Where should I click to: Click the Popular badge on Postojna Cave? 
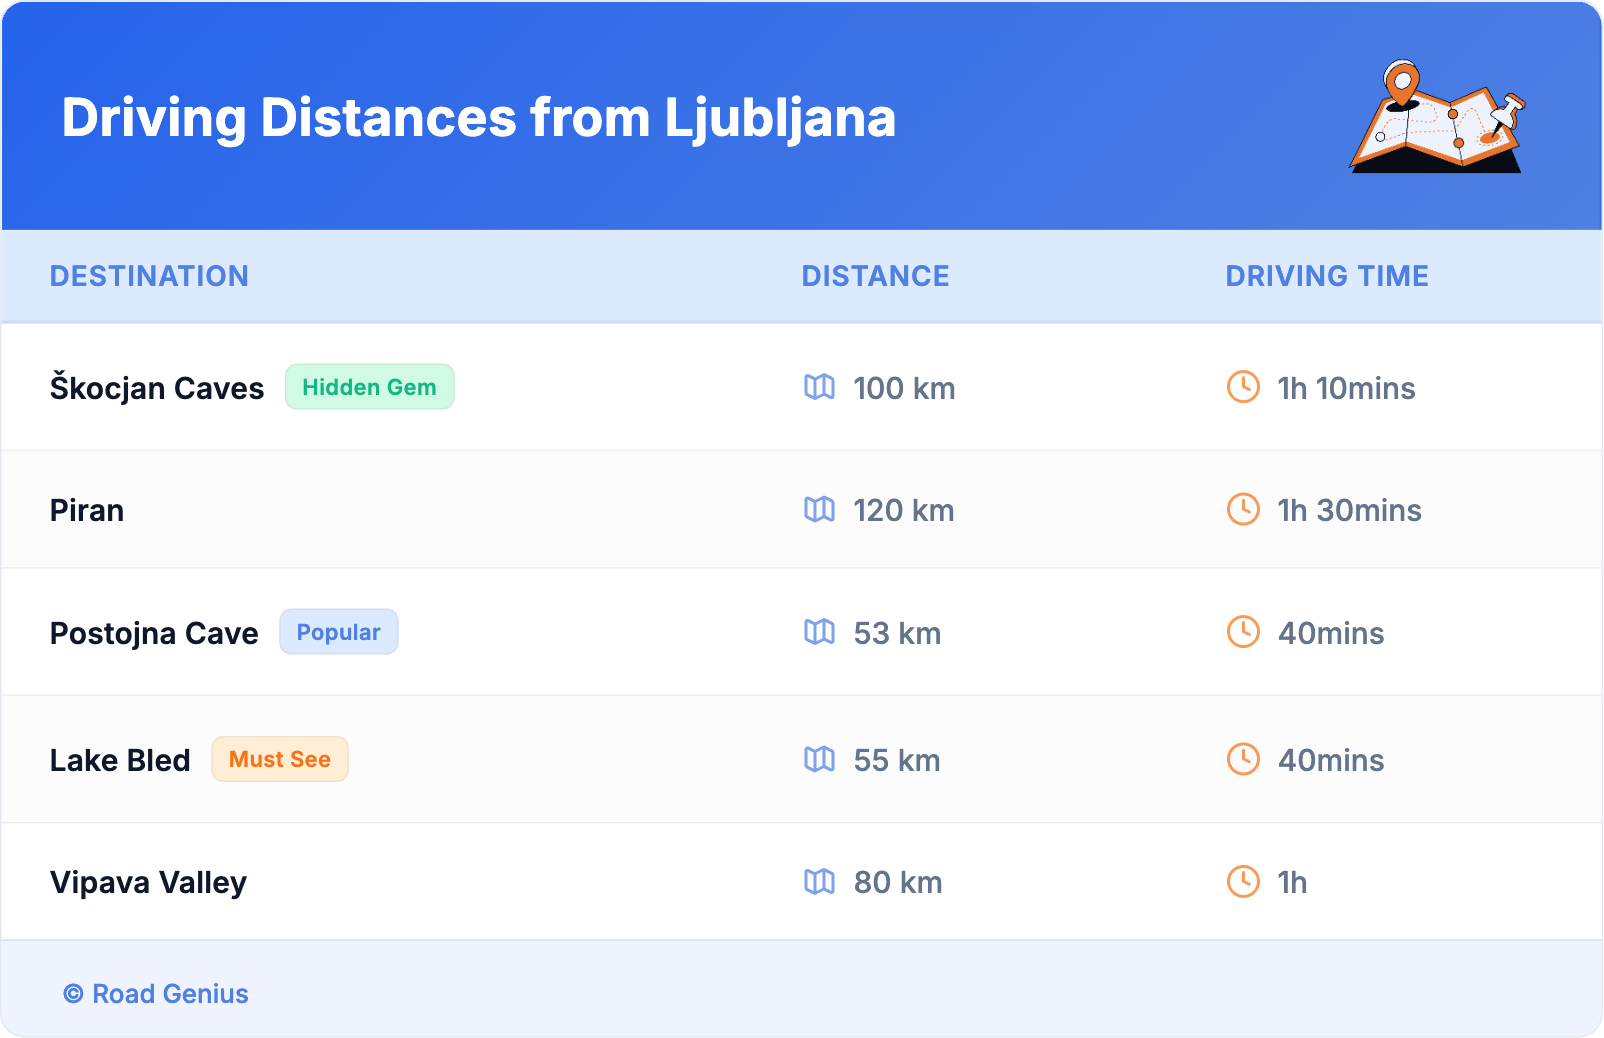point(338,632)
